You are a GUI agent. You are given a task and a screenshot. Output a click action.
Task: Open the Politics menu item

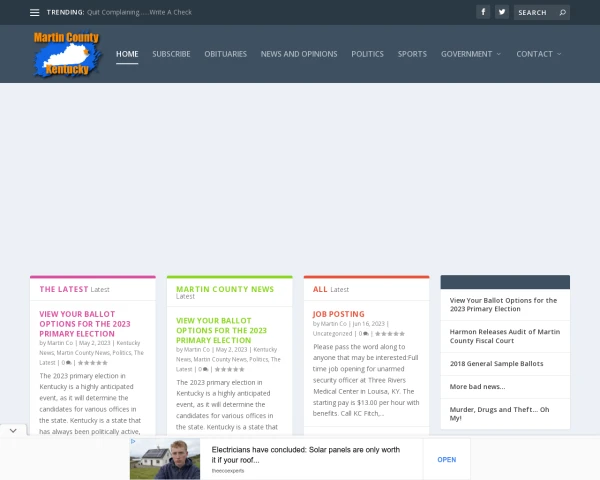367,54
